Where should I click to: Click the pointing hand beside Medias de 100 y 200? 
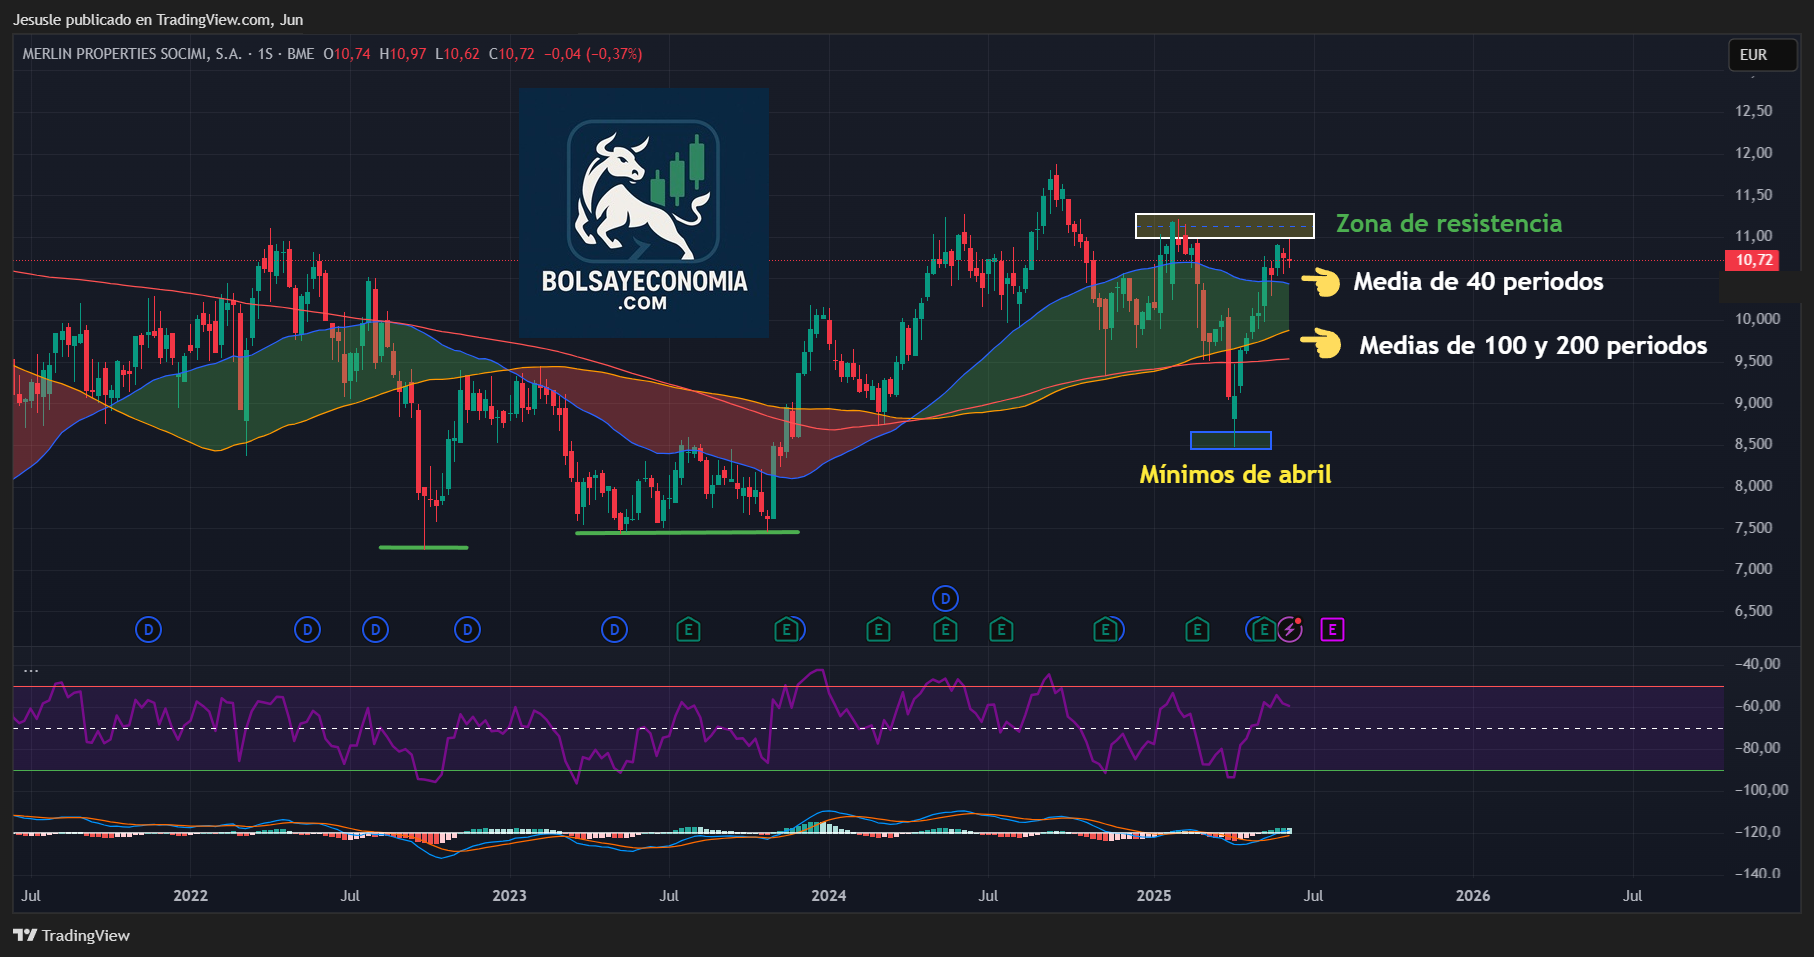tap(1321, 344)
